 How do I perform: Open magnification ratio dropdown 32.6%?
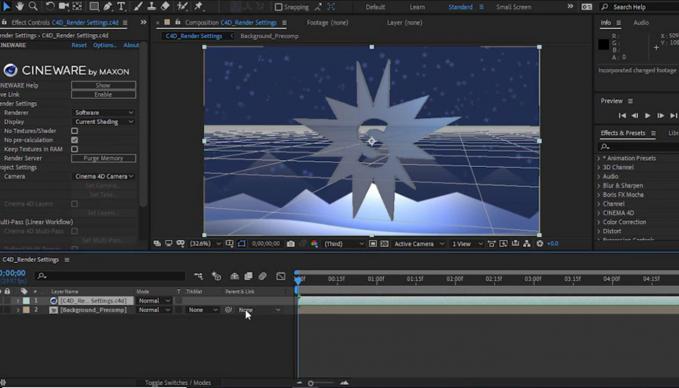pos(205,244)
